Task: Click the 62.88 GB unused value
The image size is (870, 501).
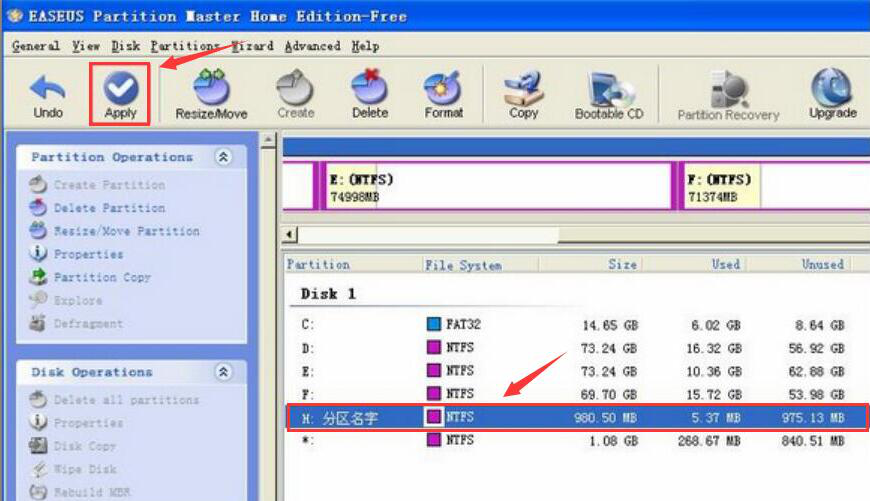Action: coord(816,371)
